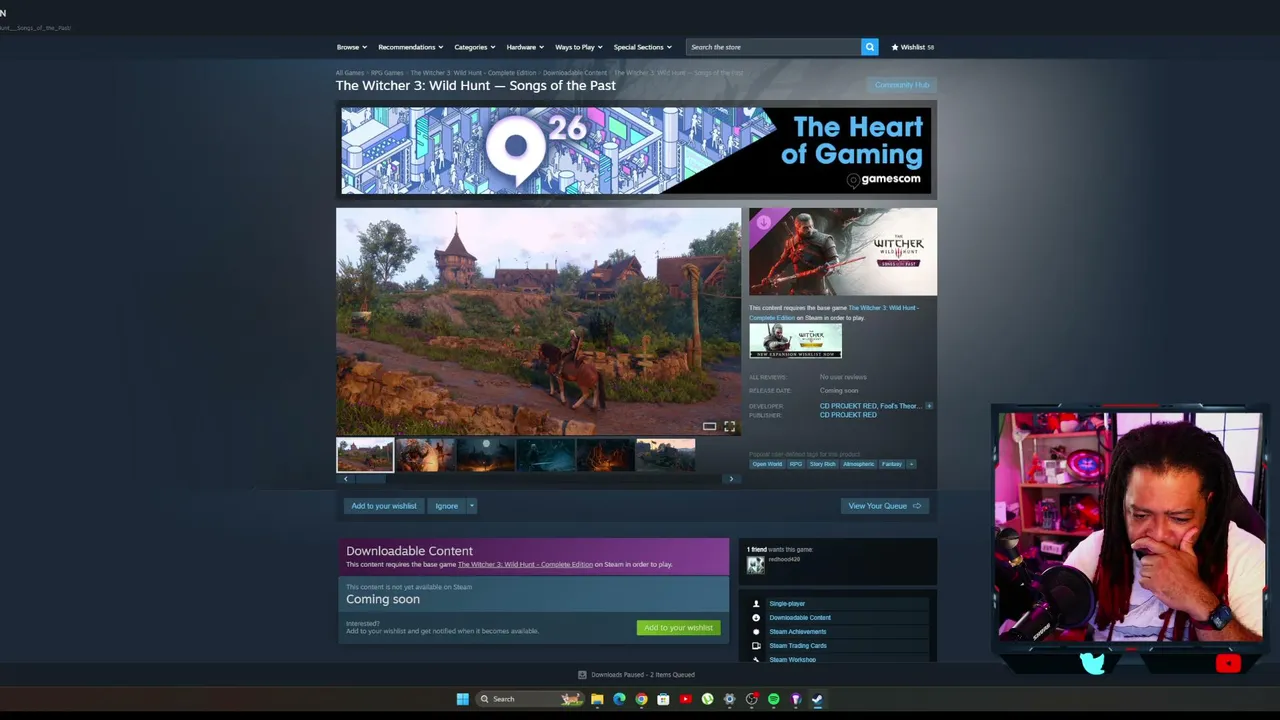The image size is (1280, 720).
Task: Expand the developer list plus button
Action: pyautogui.click(x=929, y=406)
